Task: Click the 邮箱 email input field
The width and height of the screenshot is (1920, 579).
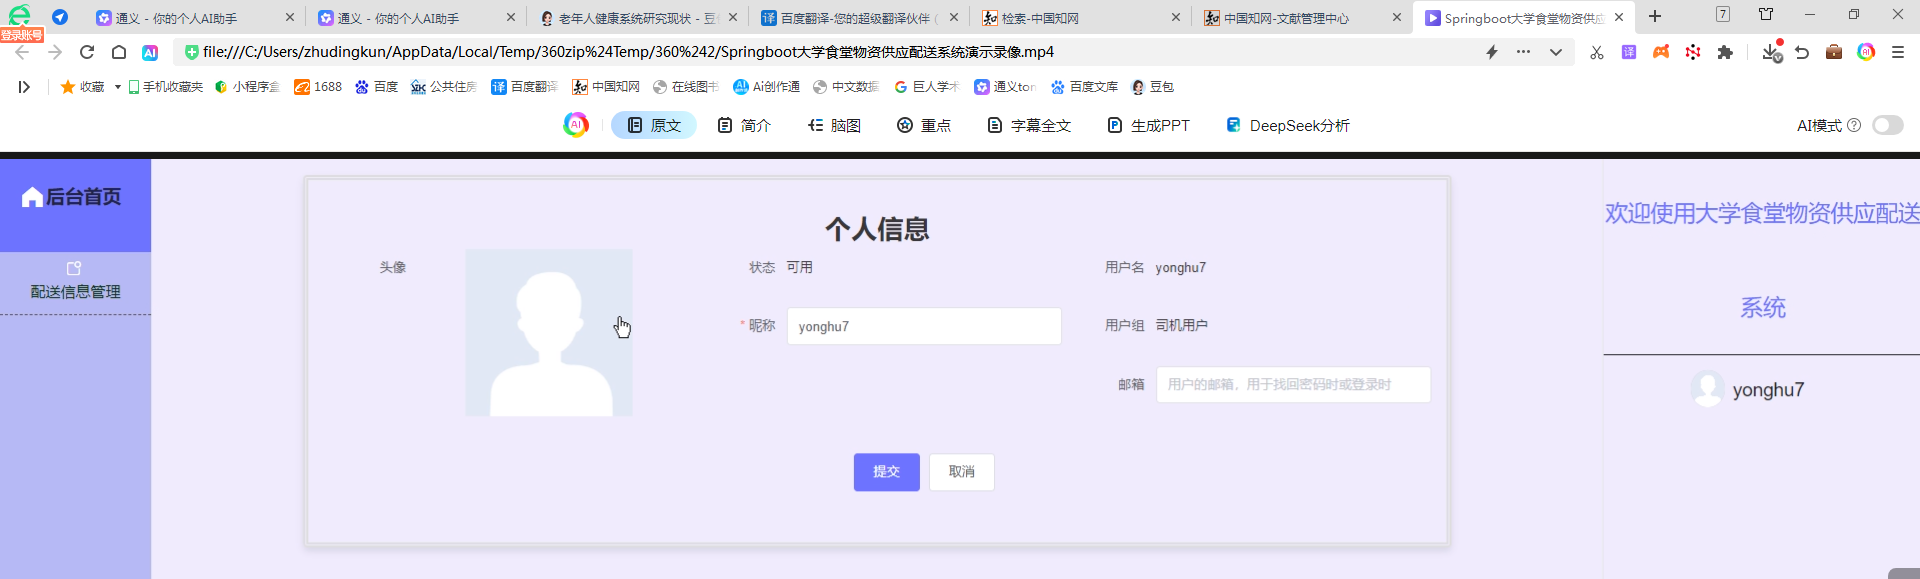Action: pyautogui.click(x=1292, y=385)
